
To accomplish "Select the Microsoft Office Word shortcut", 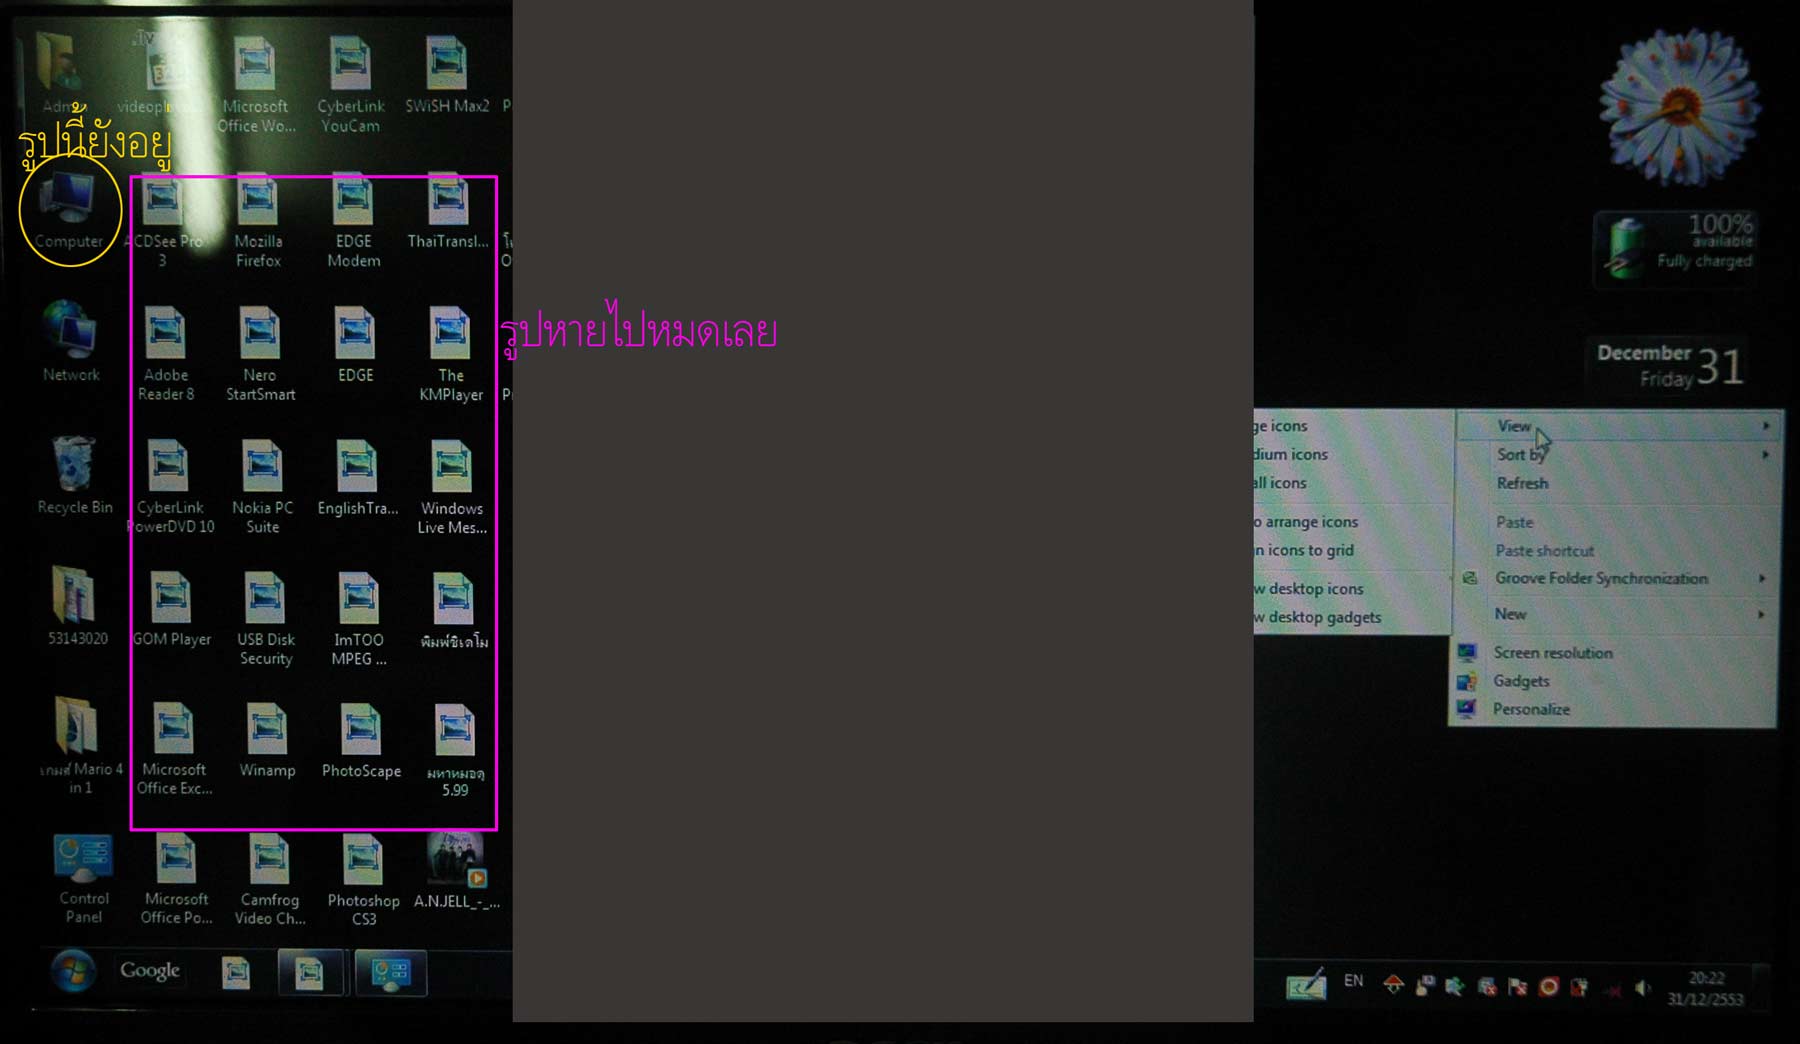I will (255, 84).
